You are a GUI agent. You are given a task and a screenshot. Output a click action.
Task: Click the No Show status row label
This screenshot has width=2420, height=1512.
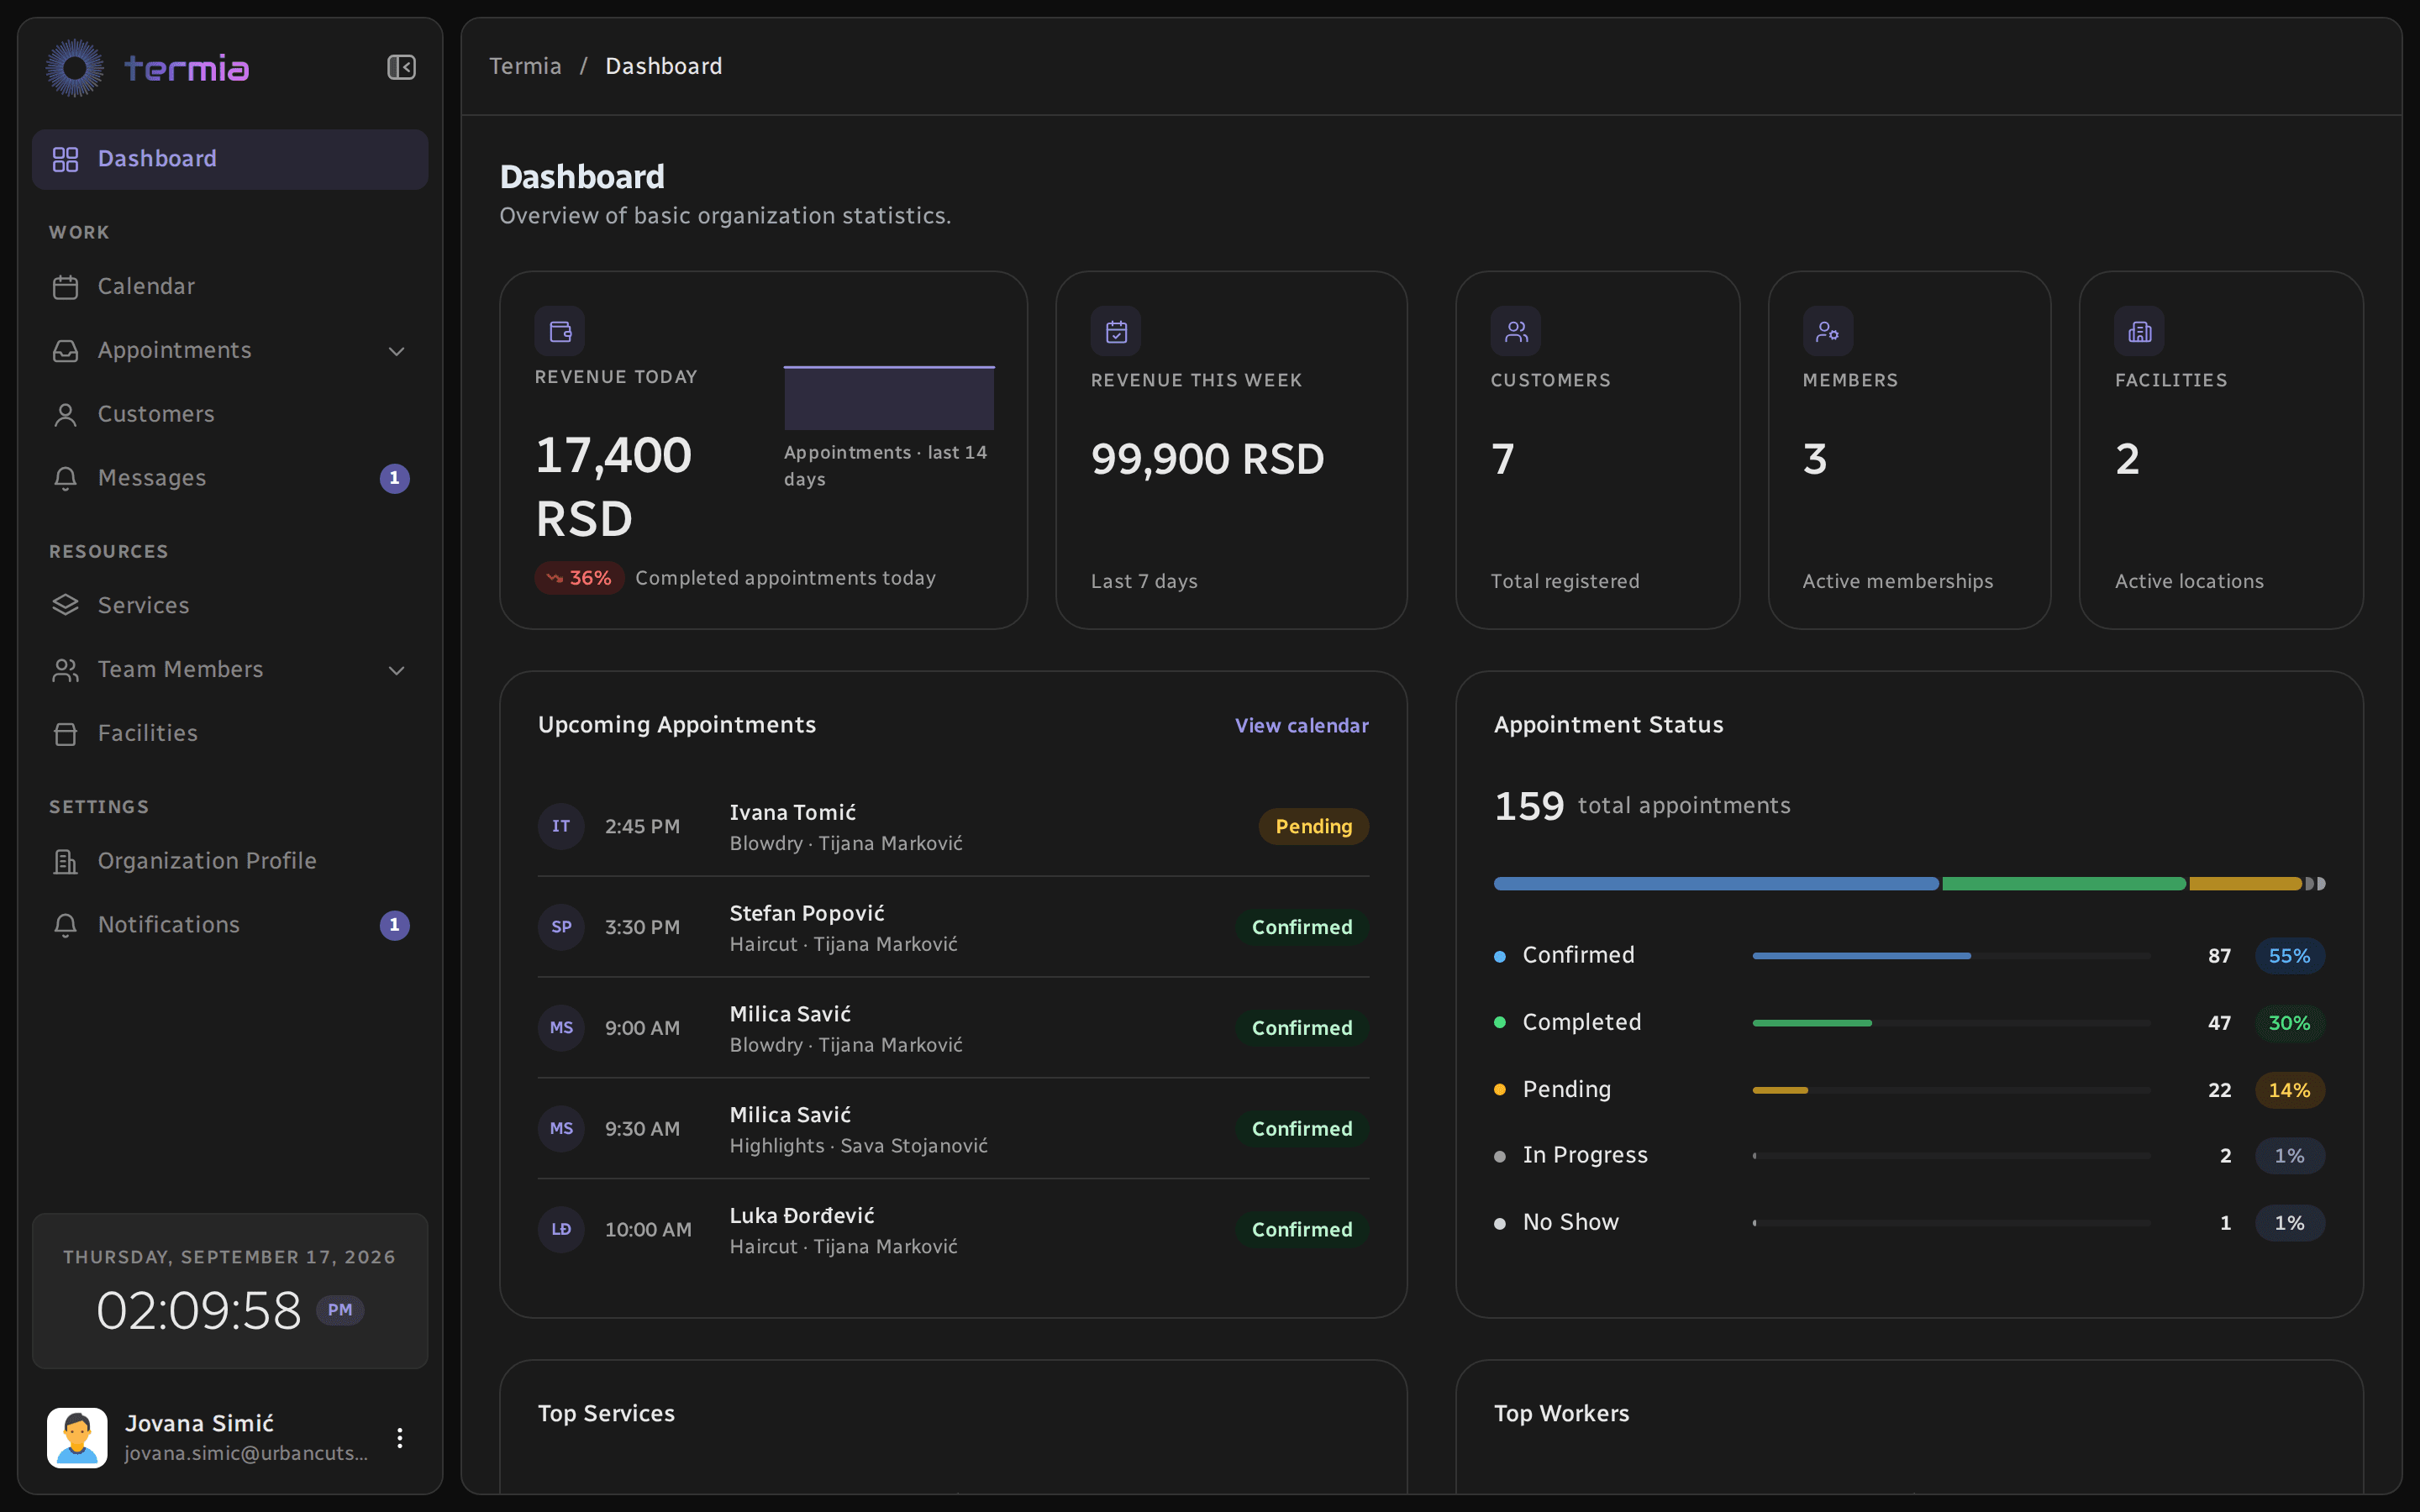pyautogui.click(x=1571, y=1222)
